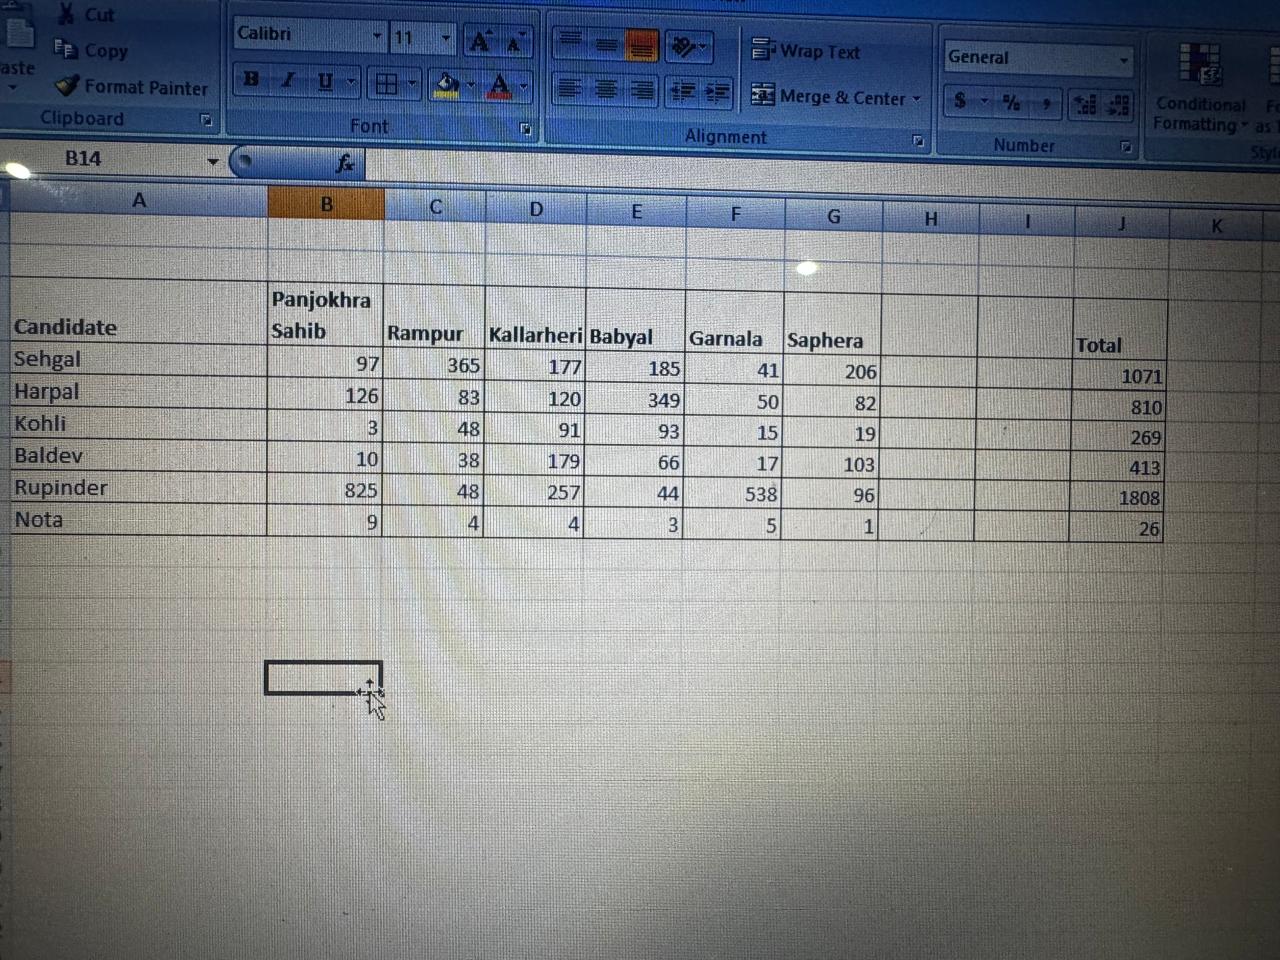
Task: Toggle Italic formatting
Action: [x=287, y=80]
